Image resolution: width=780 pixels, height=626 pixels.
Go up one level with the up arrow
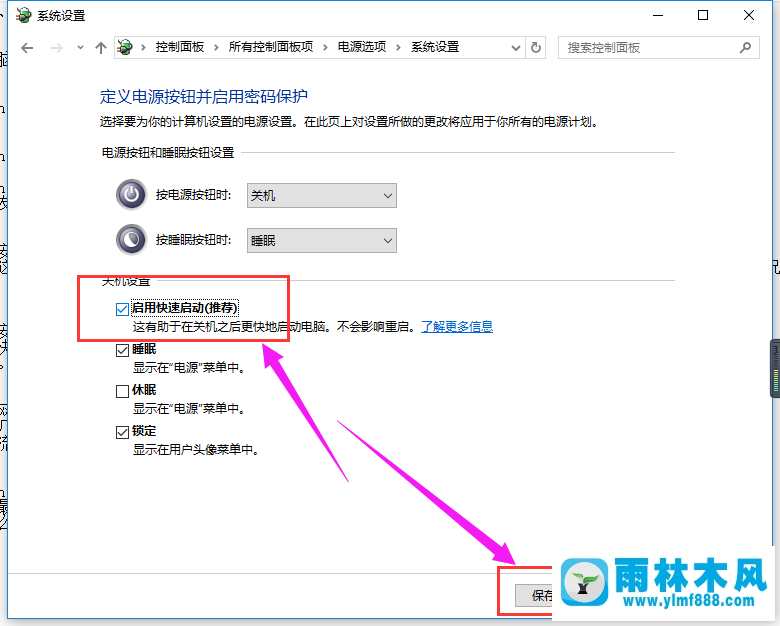[x=101, y=48]
